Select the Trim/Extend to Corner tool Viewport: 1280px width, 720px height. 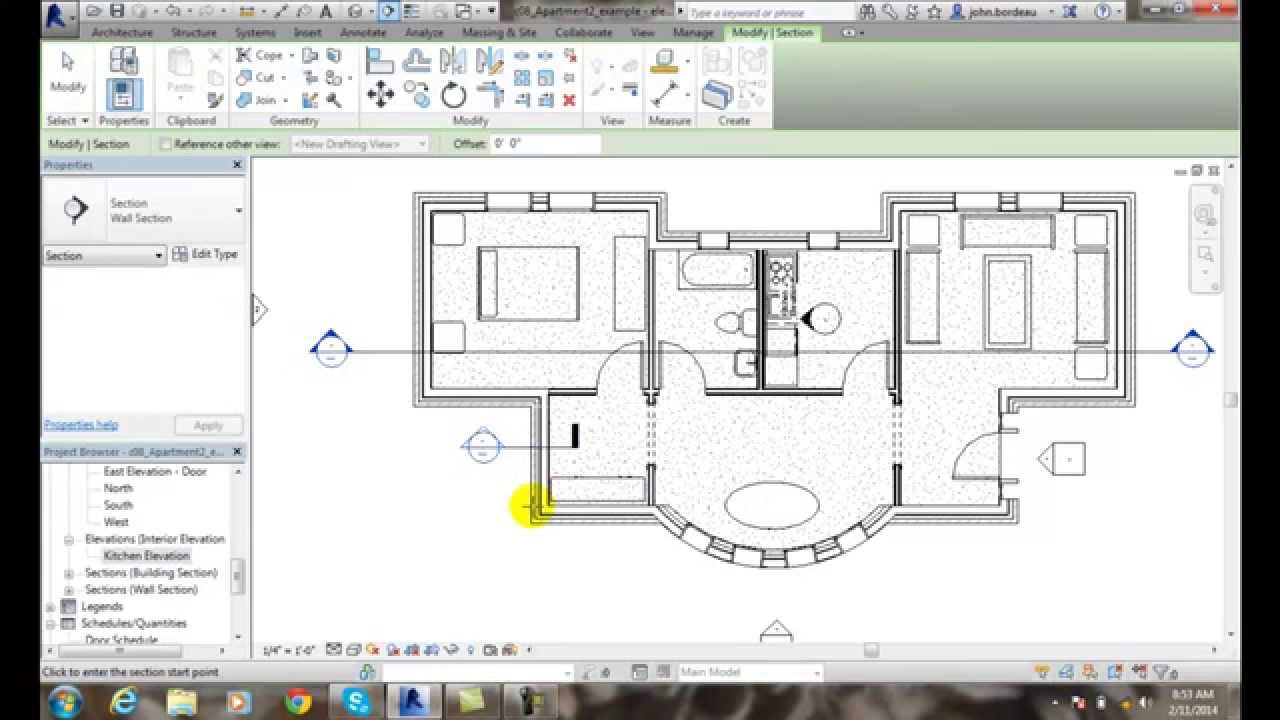(490, 96)
